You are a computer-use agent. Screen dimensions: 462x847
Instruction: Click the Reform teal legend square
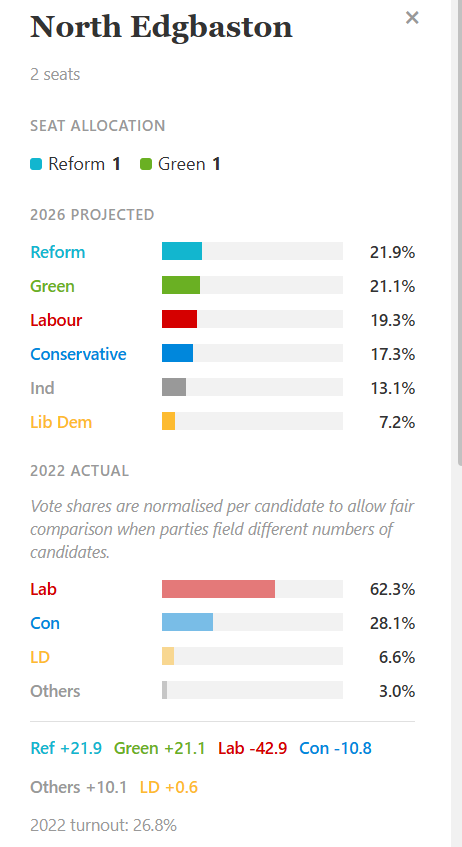pyautogui.click(x=36, y=164)
